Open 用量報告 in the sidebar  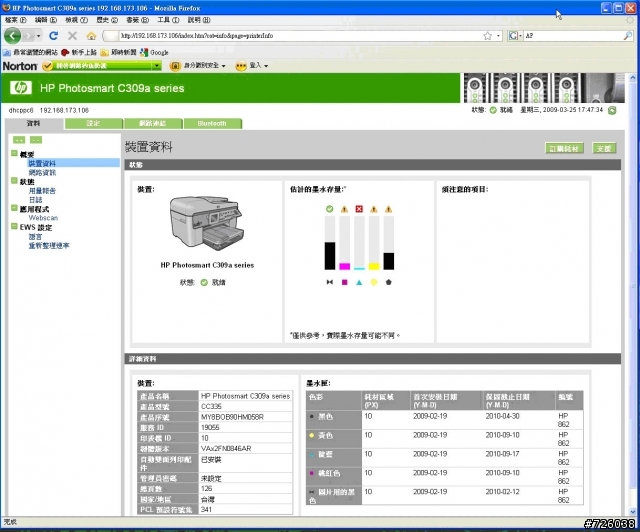point(42,191)
